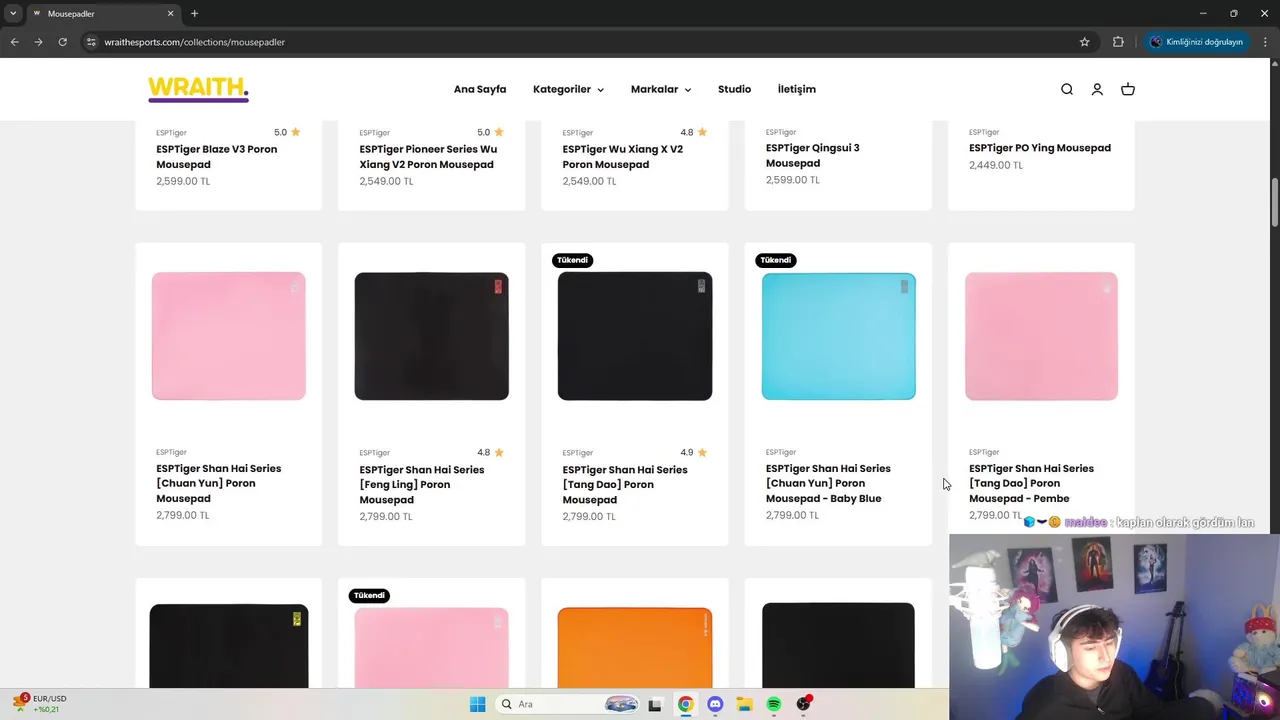Open the site search magnifier icon
Viewport: 1280px width, 720px height.
click(x=1067, y=89)
